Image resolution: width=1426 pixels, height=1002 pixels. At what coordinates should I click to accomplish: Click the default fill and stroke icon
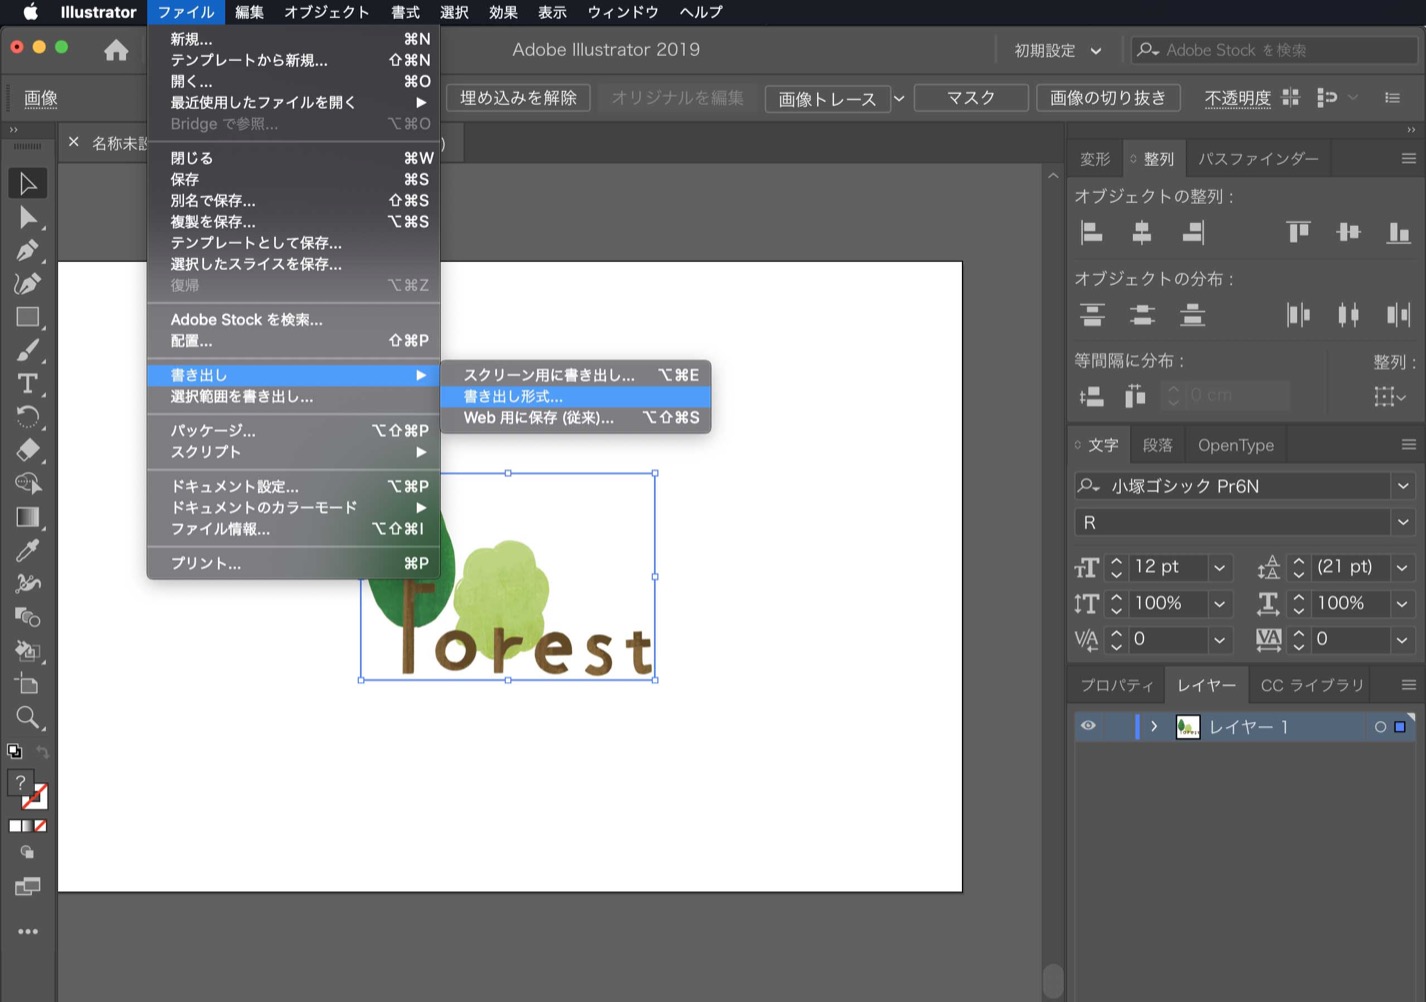tap(14, 751)
